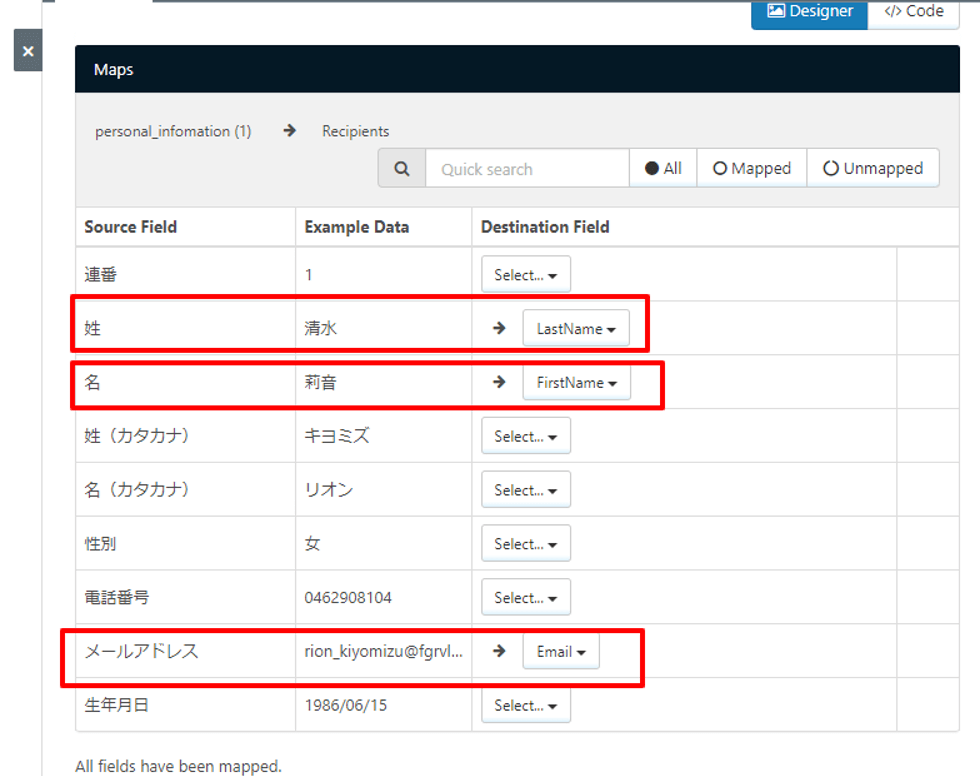Image resolution: width=980 pixels, height=776 pixels.
Task: Click the mapping arrow in the 姓 row
Action: [499, 328]
